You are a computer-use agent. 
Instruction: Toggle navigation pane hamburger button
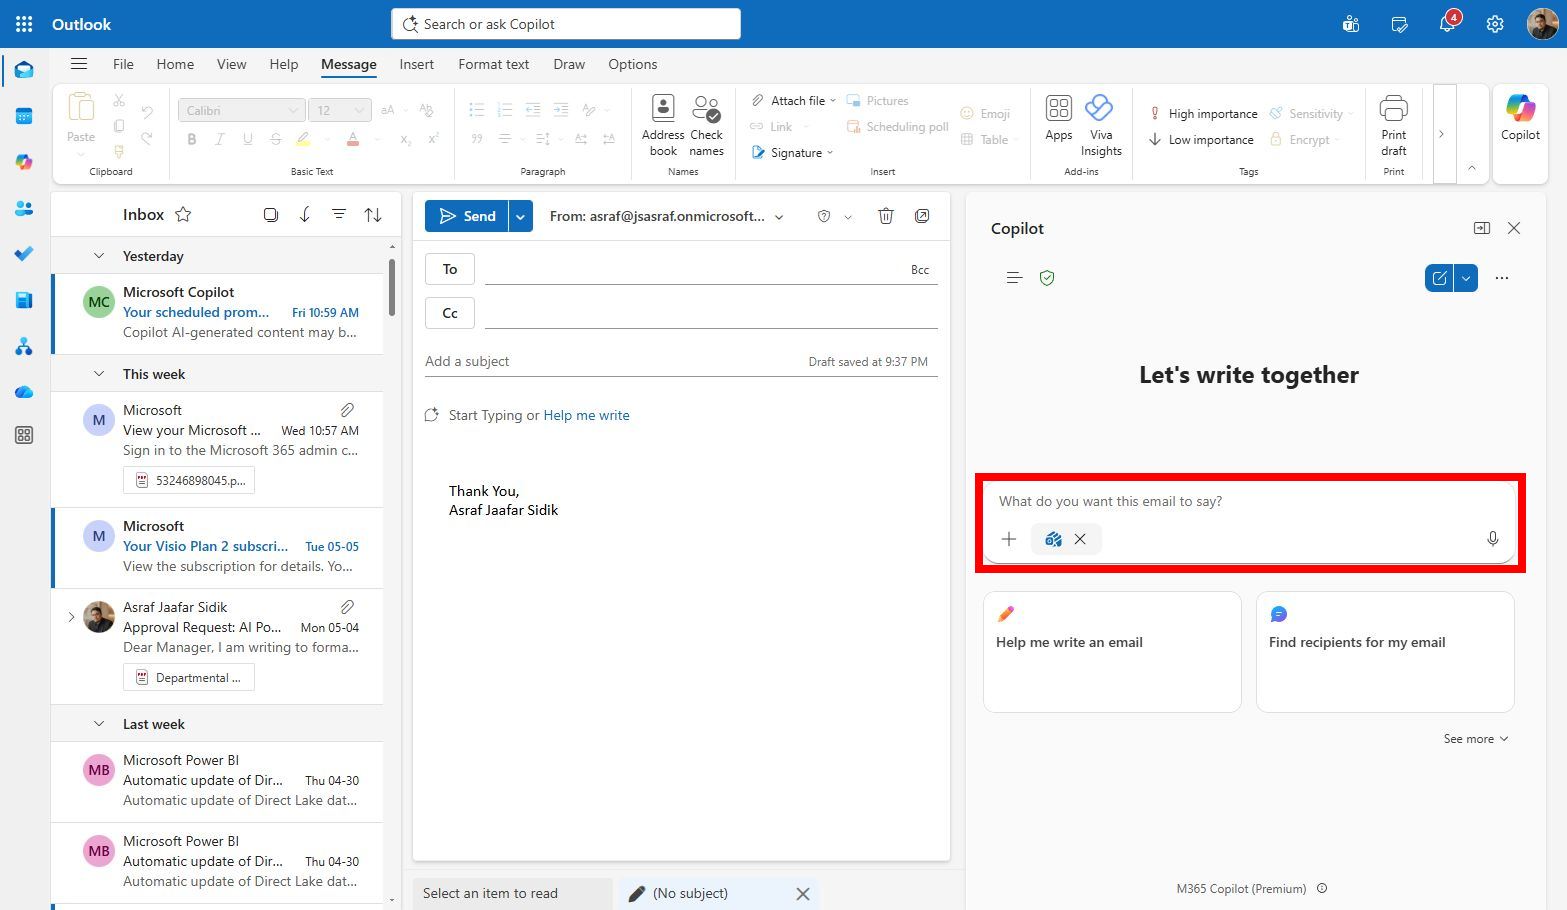79,64
